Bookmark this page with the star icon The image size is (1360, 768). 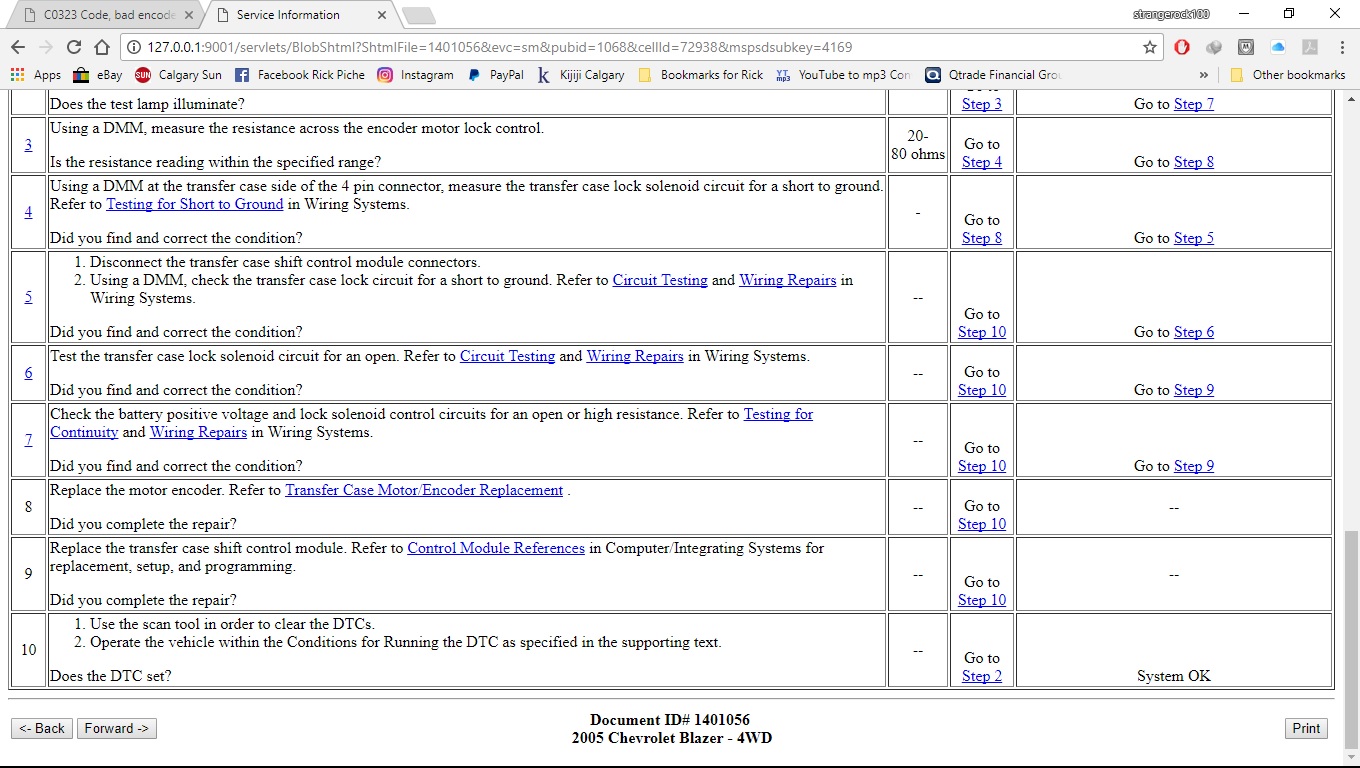coord(1150,47)
